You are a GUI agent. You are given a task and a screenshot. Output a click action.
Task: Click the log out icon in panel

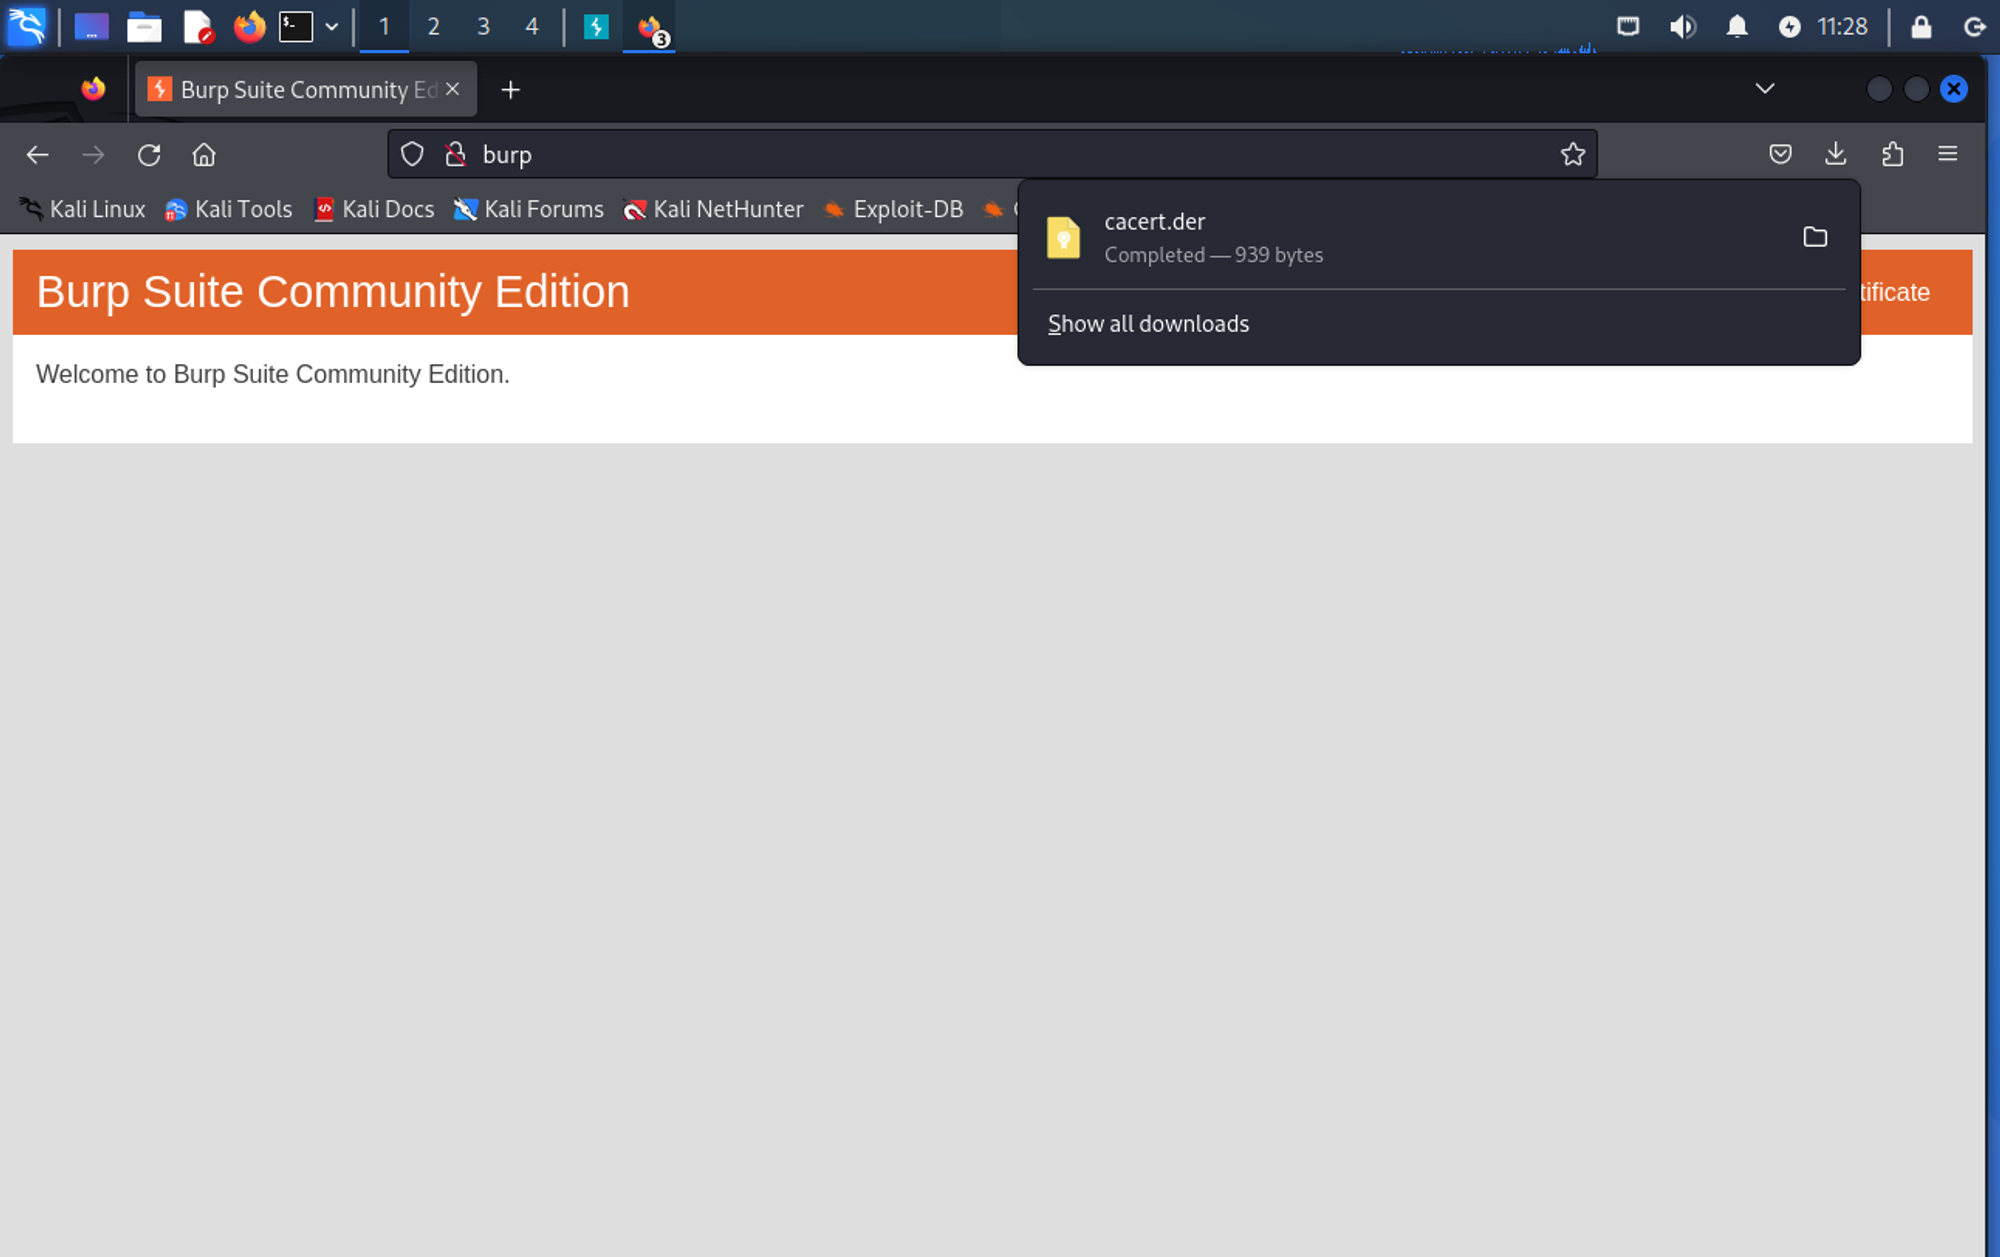point(1974,26)
